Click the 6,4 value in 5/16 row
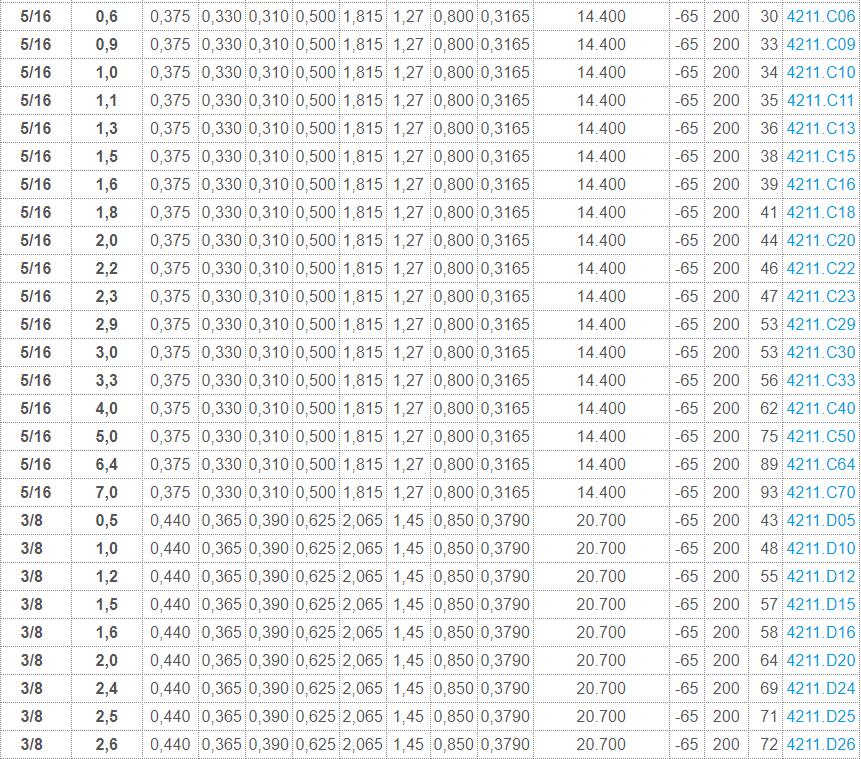861x759 pixels. pos(106,465)
